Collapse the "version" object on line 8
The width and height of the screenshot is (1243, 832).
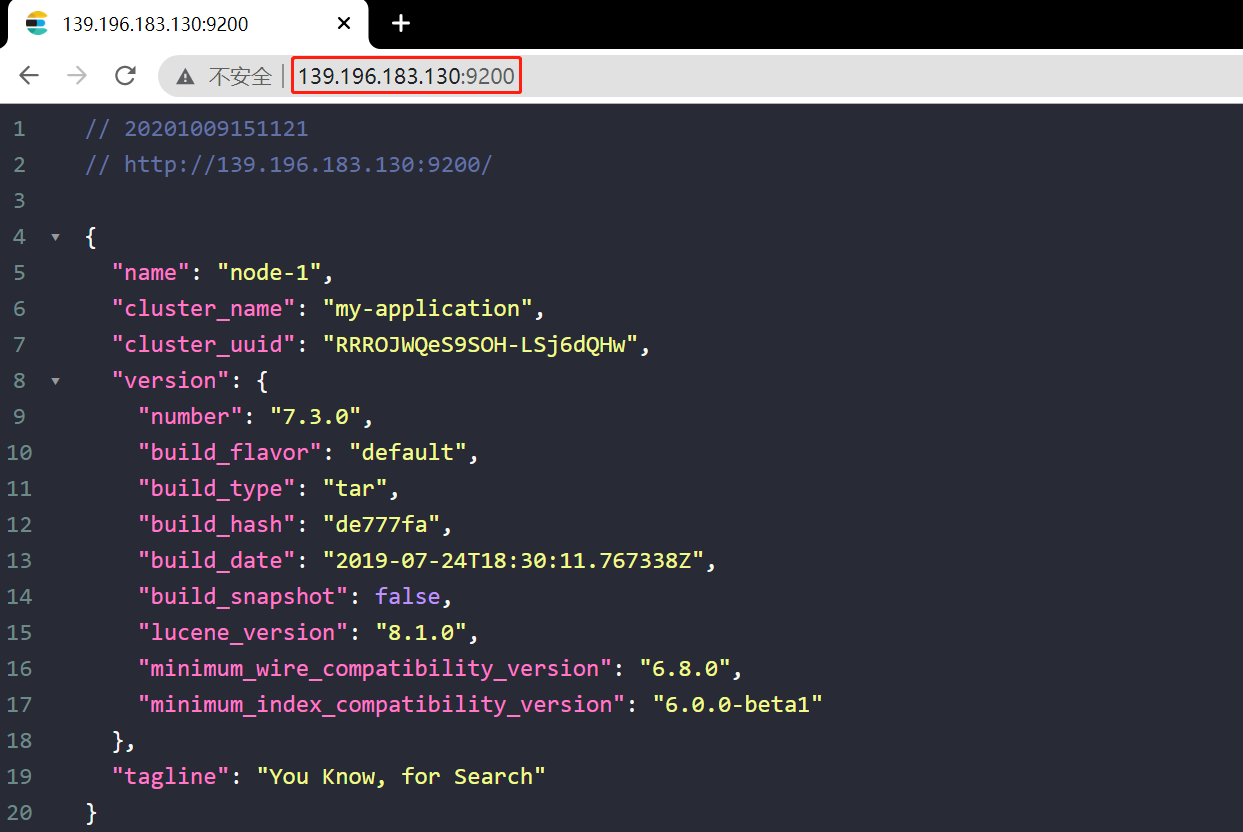[55, 382]
